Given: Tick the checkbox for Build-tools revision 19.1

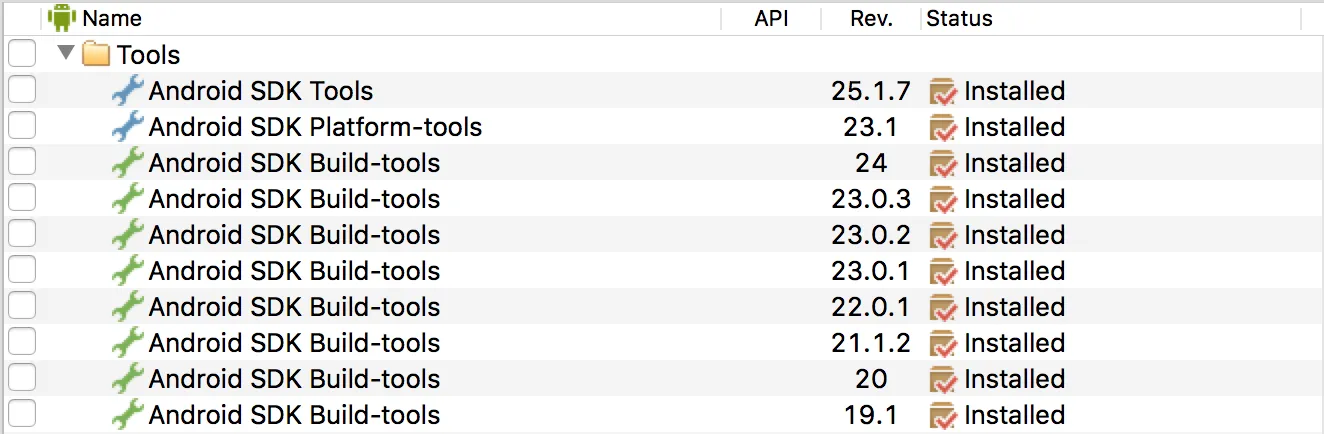Looking at the screenshot, I should point(22,414).
